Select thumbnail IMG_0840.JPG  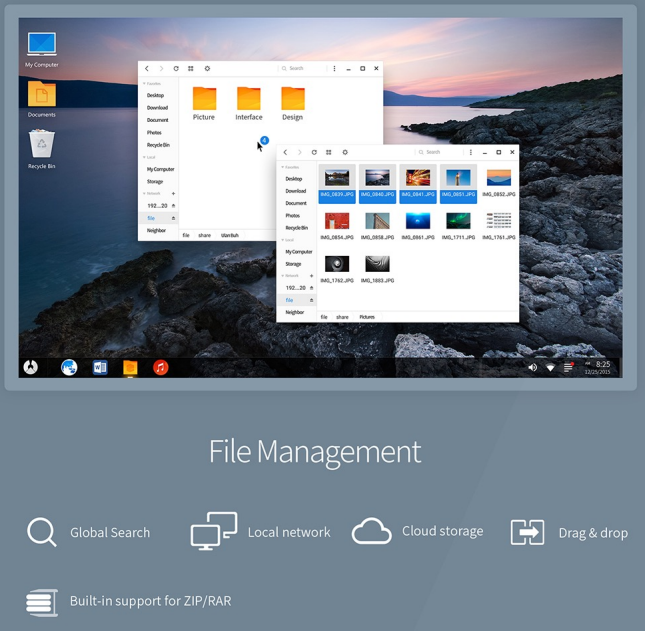click(377, 183)
